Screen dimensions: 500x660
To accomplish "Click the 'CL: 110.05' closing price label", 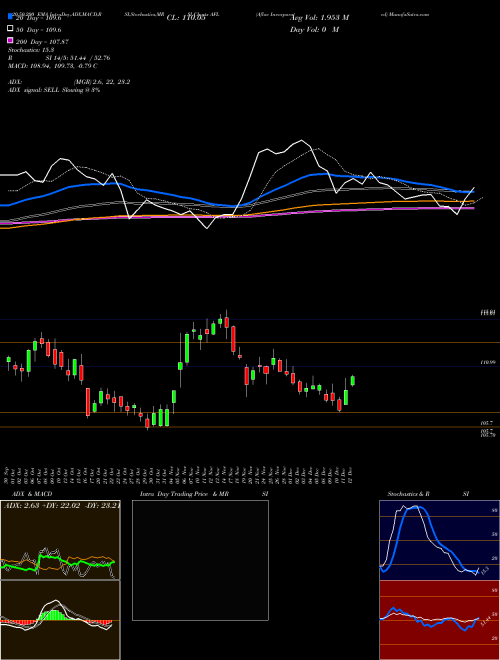I will (x=186, y=18).
